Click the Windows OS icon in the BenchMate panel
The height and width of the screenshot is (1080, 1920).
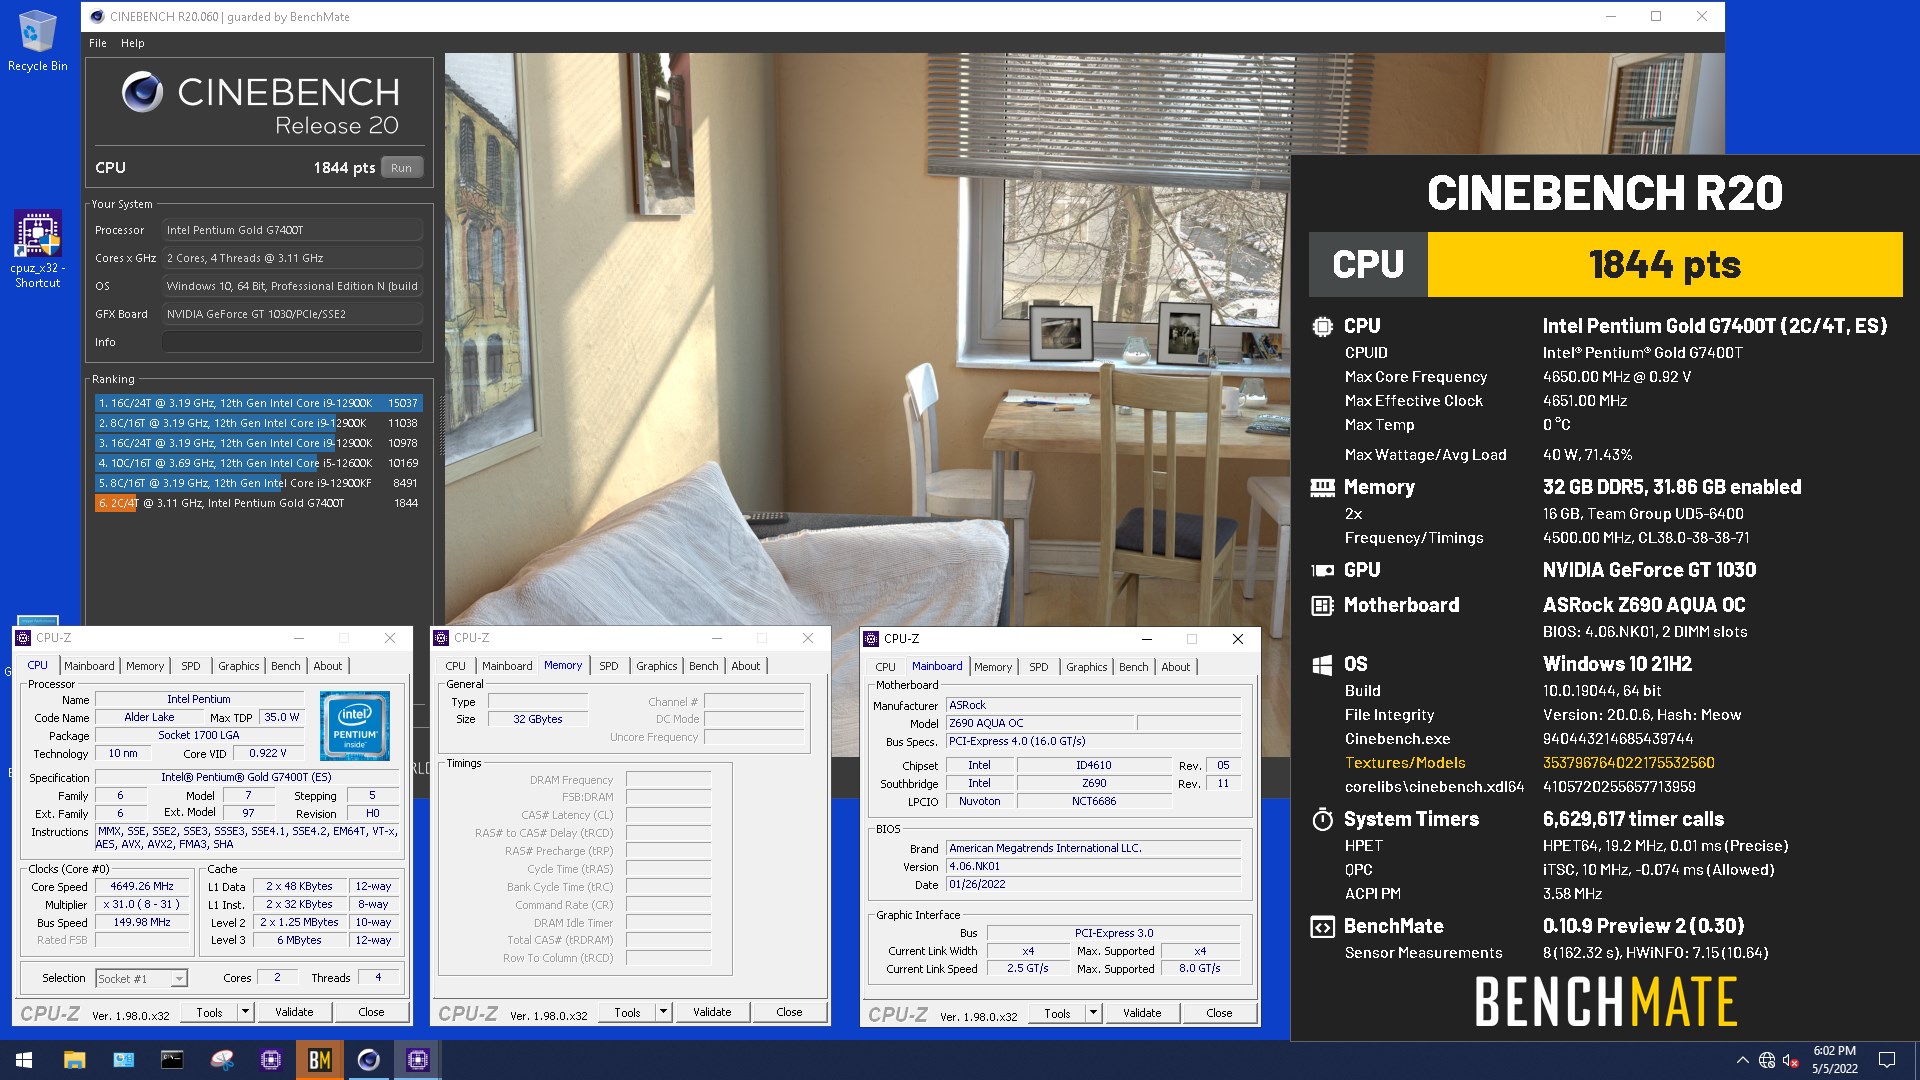pos(1322,664)
